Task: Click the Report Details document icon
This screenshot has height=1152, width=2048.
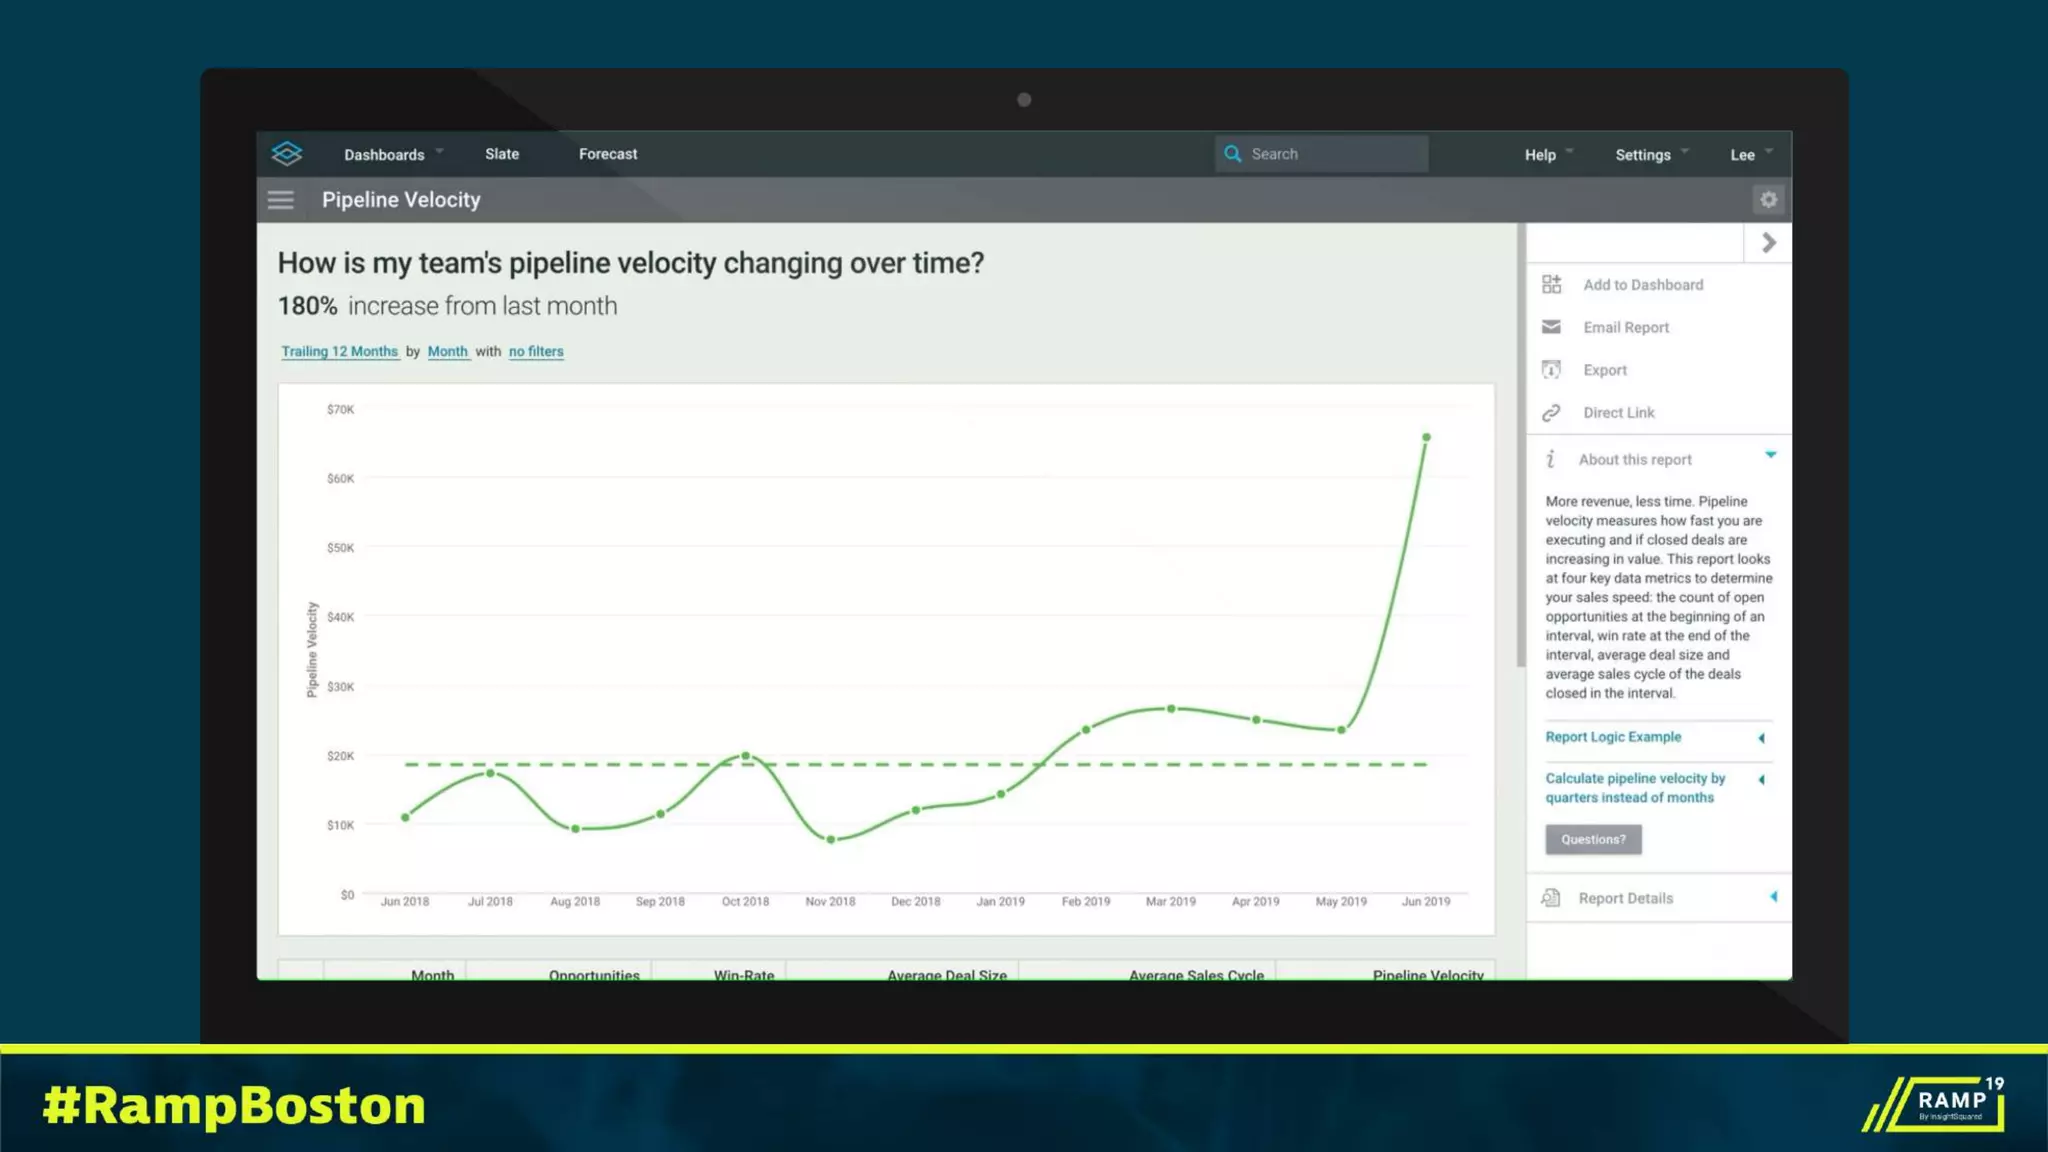Action: 1551,898
